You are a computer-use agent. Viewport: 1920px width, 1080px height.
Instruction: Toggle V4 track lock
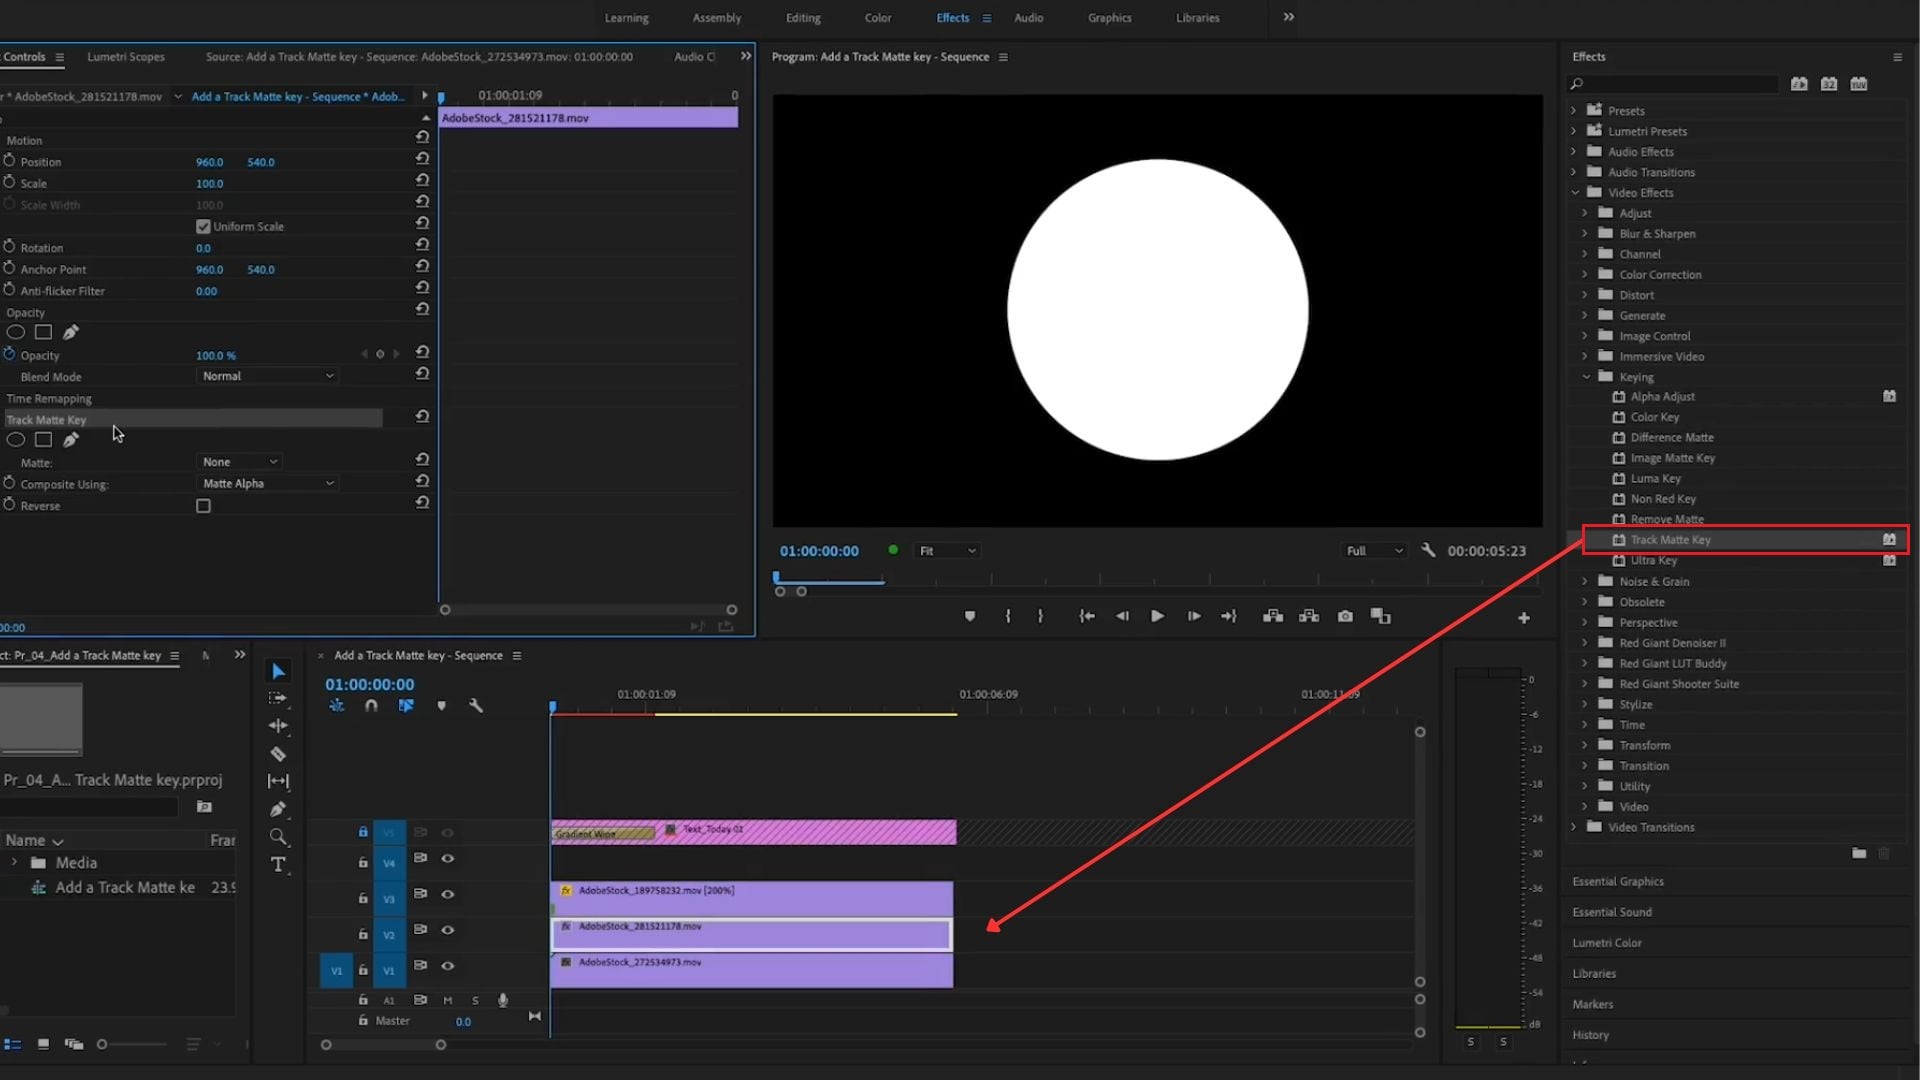click(363, 862)
